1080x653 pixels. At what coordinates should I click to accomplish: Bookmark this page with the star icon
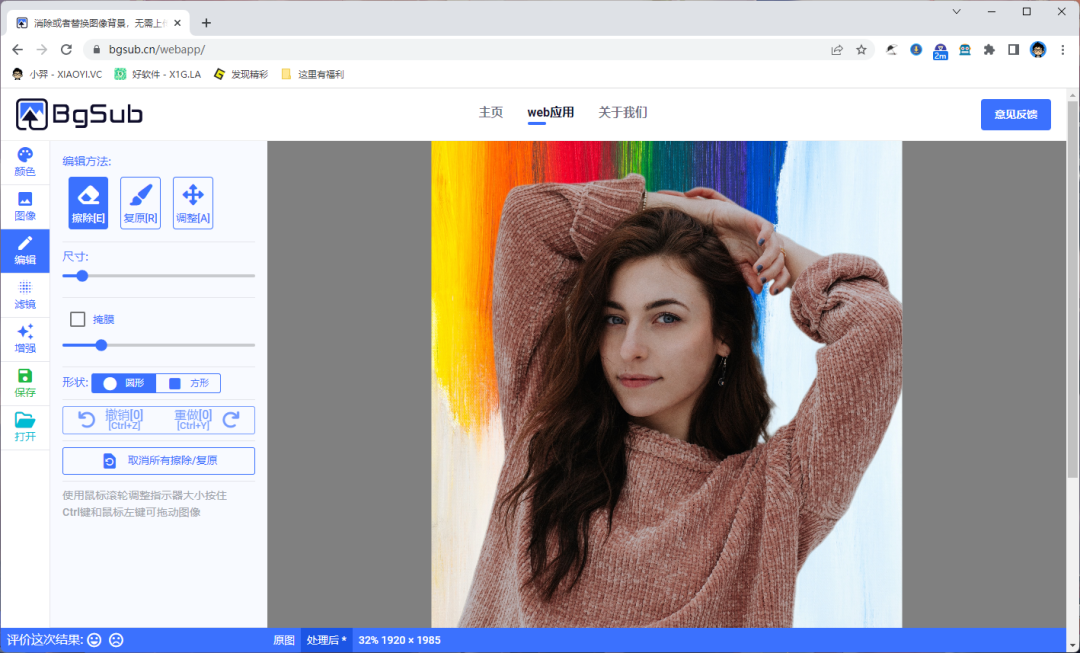tap(861, 50)
